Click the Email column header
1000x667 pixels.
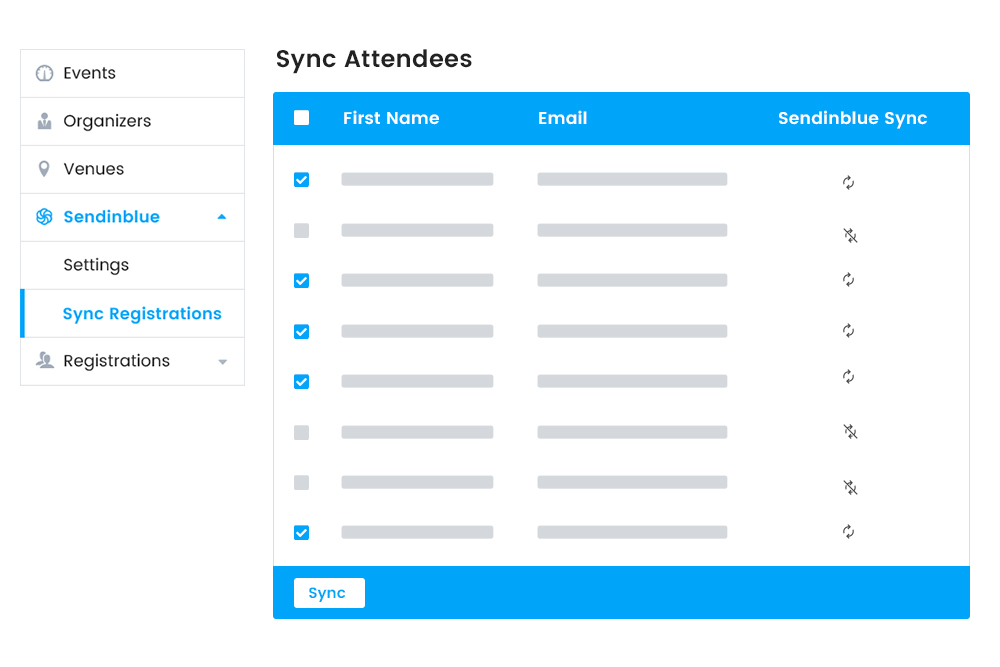click(562, 118)
